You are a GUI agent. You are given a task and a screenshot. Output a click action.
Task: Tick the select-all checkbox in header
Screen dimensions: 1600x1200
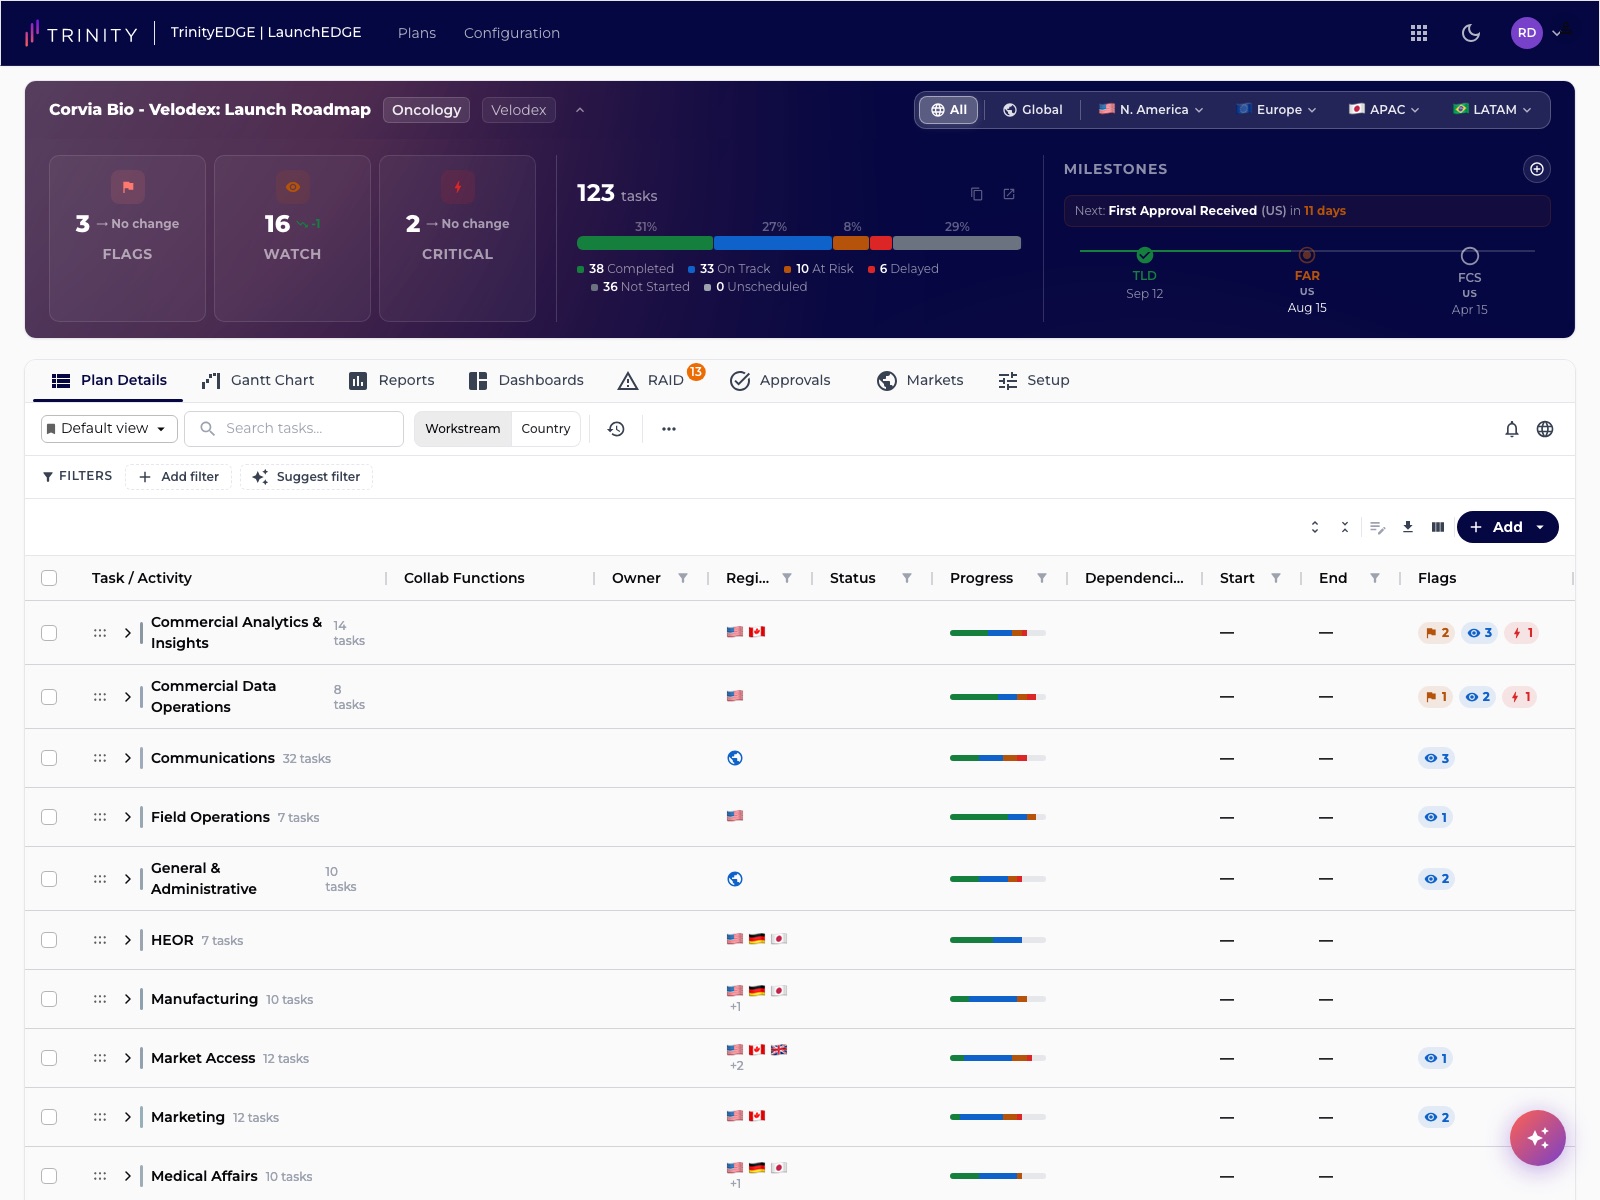tap(49, 578)
